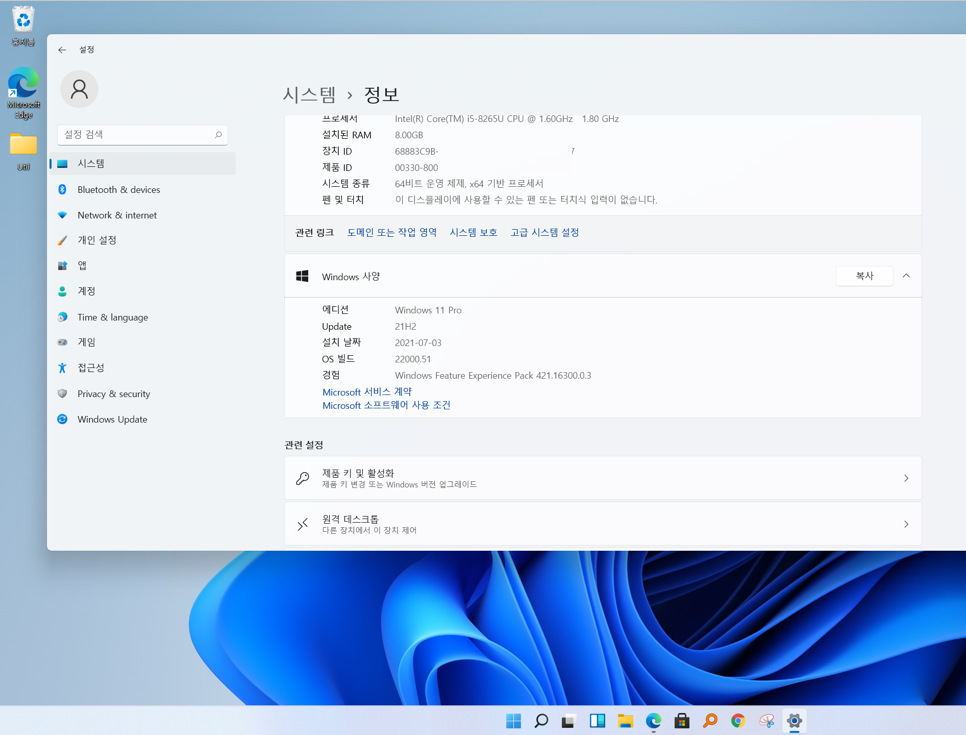
Task: Open Microsoft Edge desktop shortcut
Action: (x=23, y=94)
